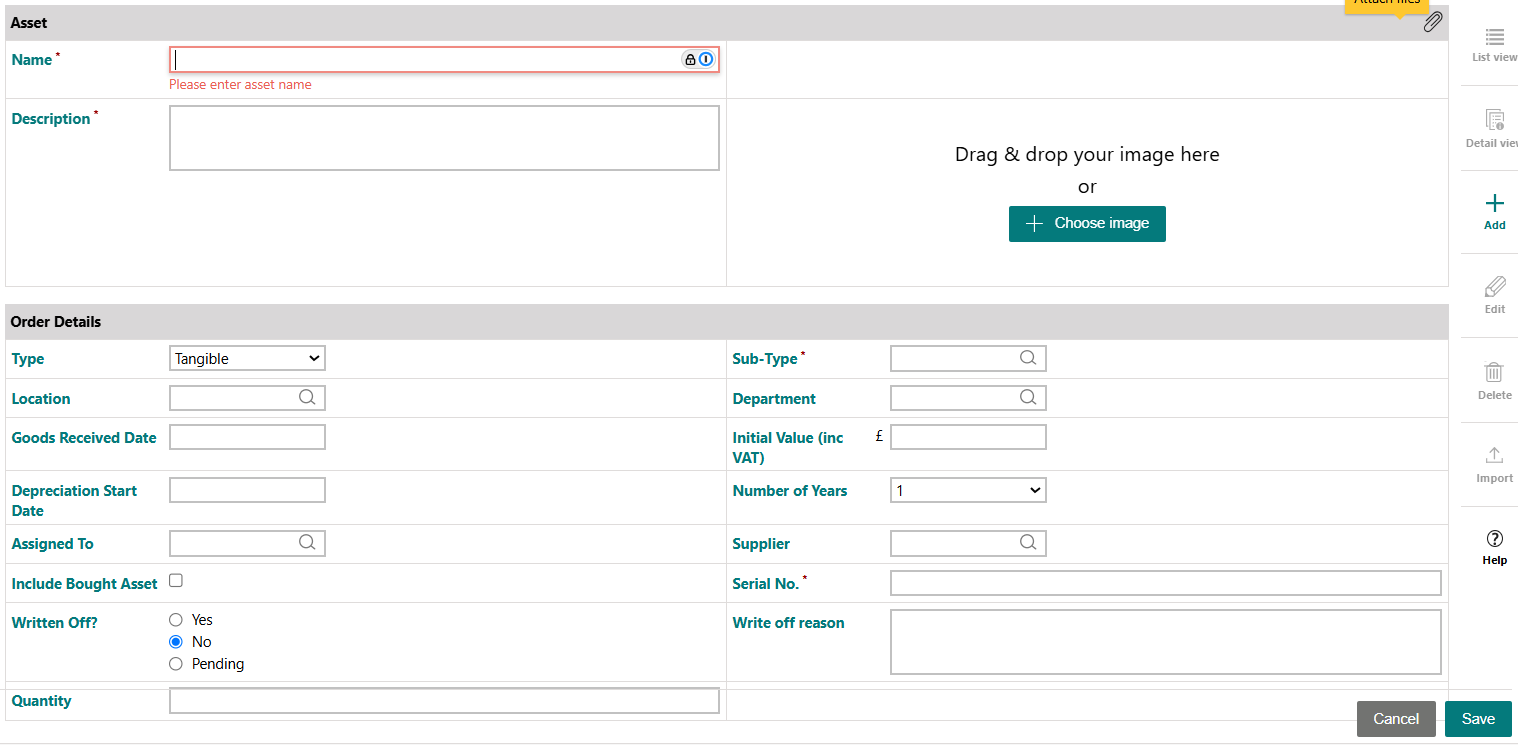
Task: Click the Order Details section header
Action: [x=727, y=322]
